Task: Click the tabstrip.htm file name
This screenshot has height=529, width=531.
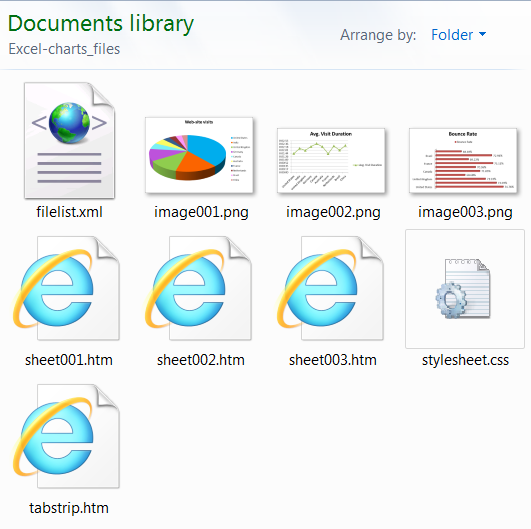Action: click(x=69, y=508)
